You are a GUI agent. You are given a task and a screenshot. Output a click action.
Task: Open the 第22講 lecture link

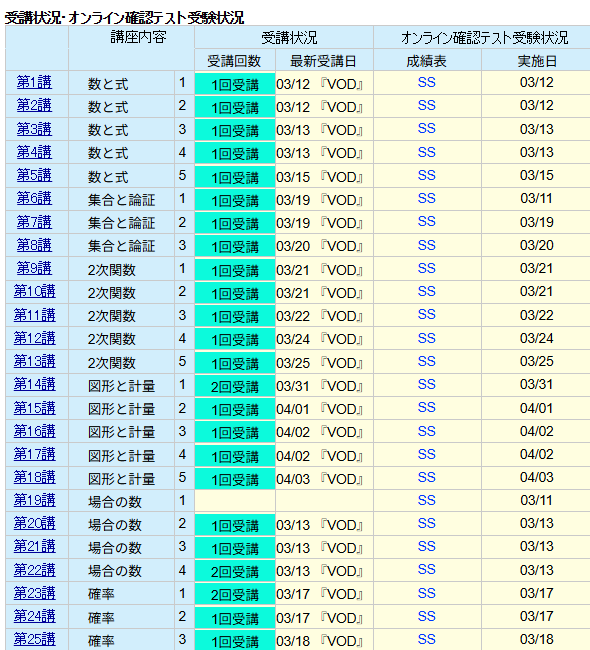[34, 570]
